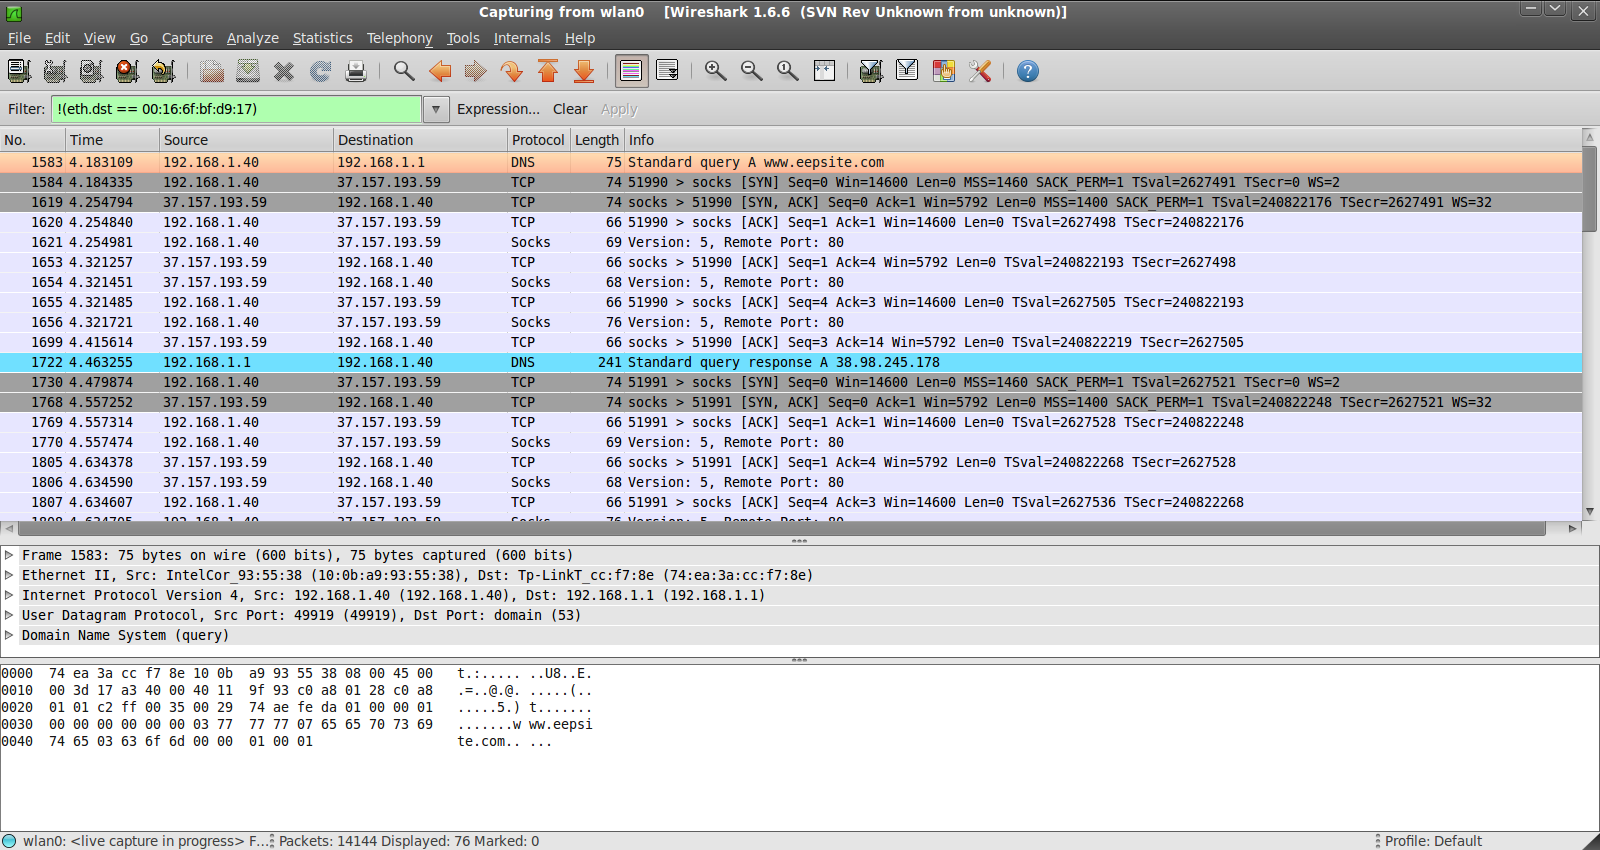Sort by Info column header
Screen dimensions: 1600x850
point(1103,140)
